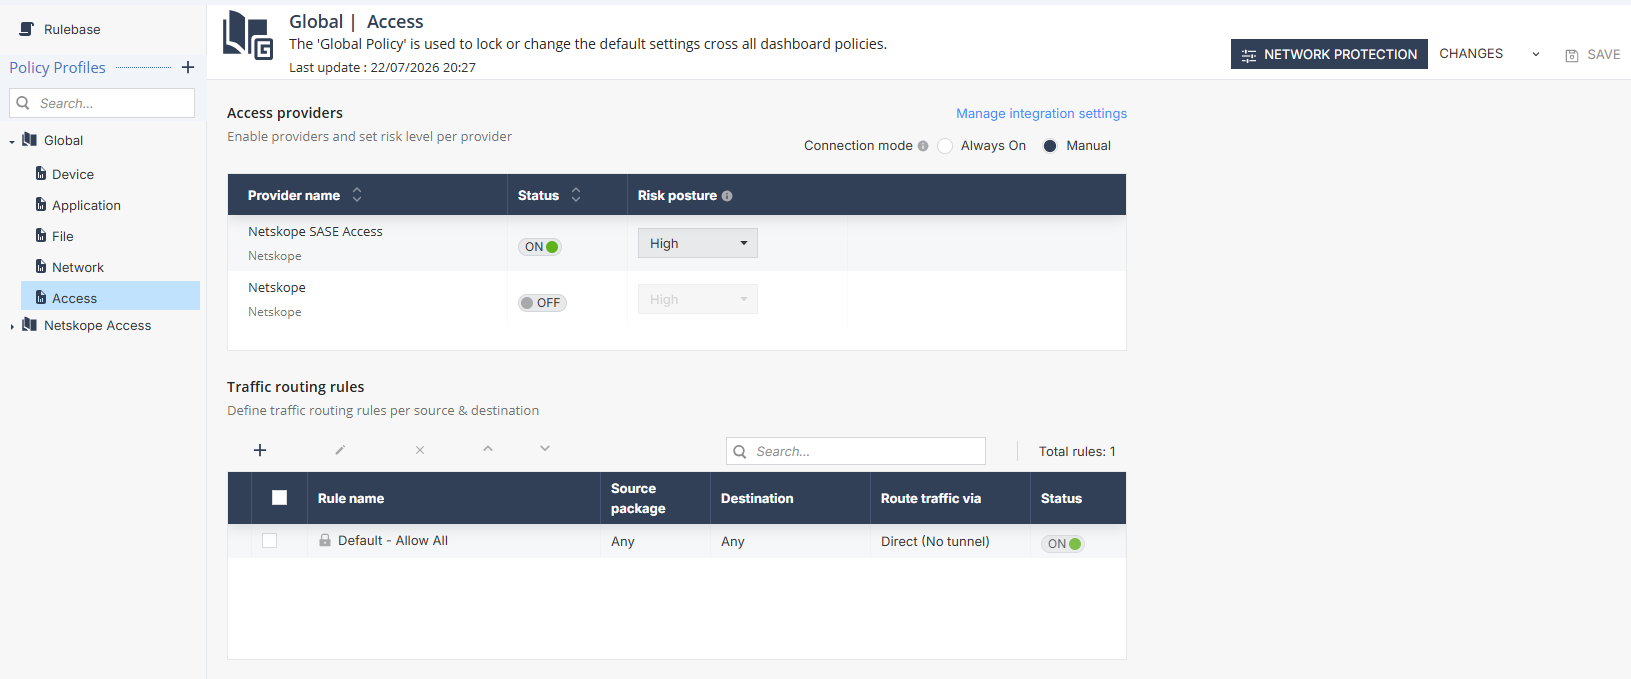This screenshot has height=679, width=1631.
Task: Check the Default - Allow All rule checkbox
Action: [269, 541]
